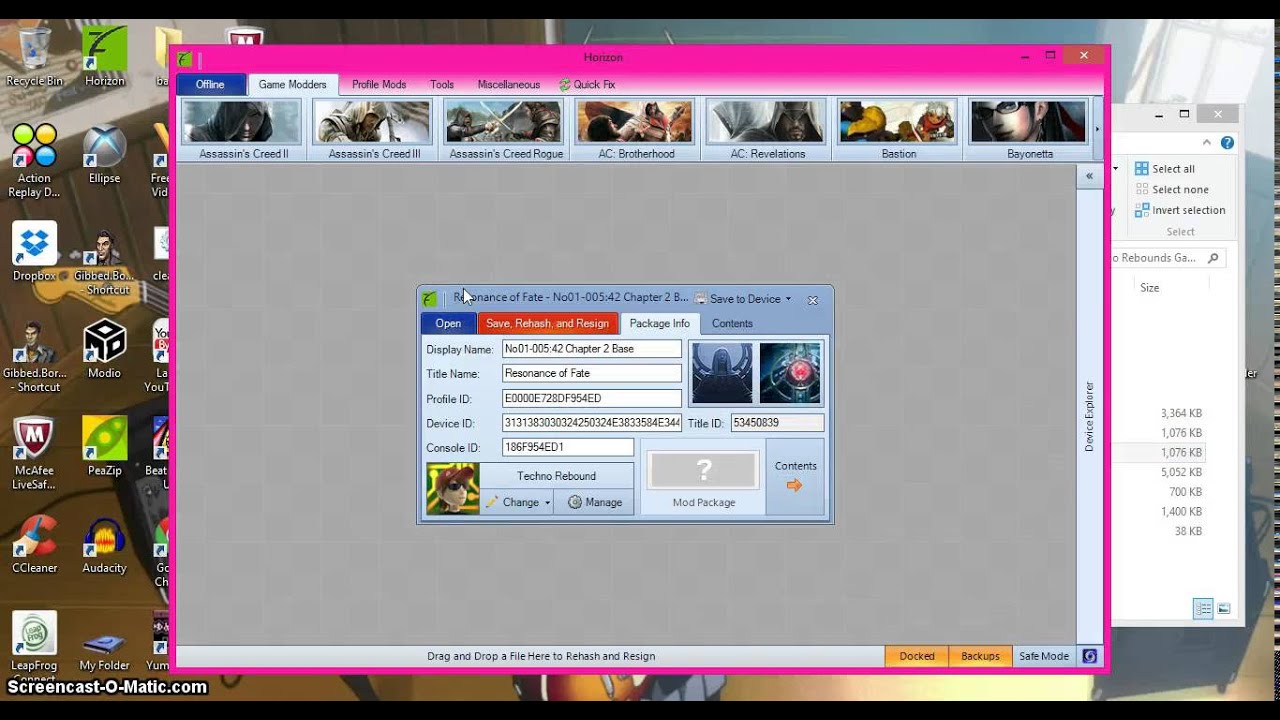Open the Quick Fix tab
Viewport: 1280px width, 720px height.
587,85
